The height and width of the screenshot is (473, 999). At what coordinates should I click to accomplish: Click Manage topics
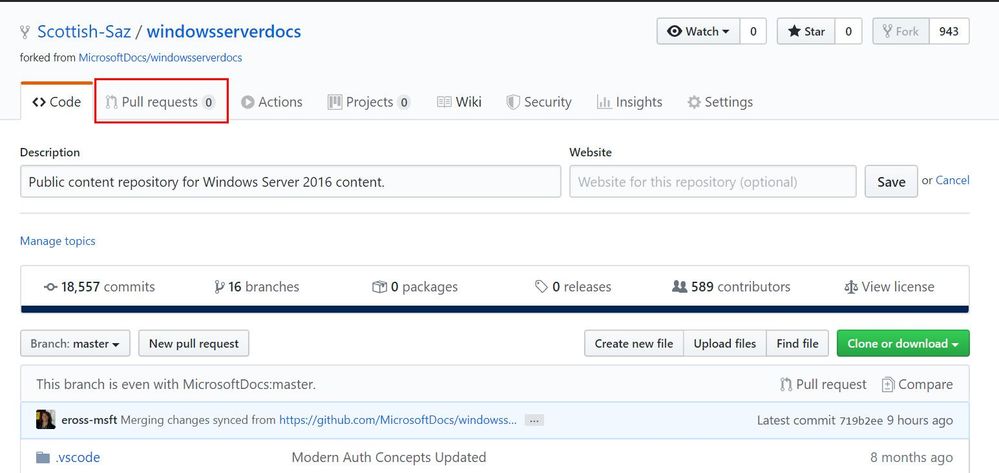58,241
